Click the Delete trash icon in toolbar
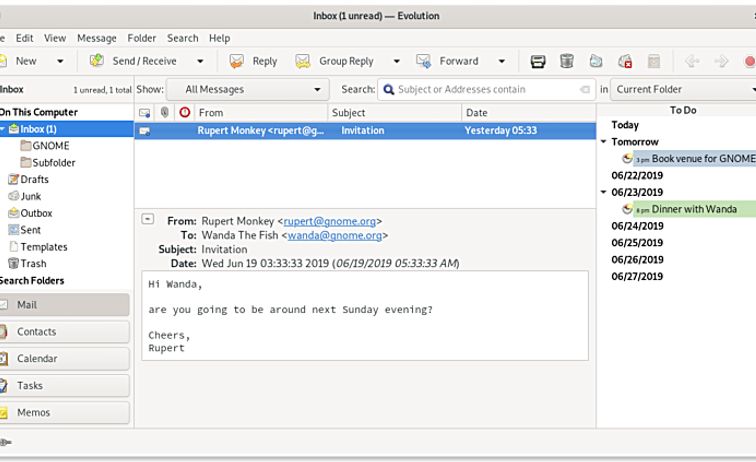The width and height of the screenshot is (756, 462). click(x=567, y=61)
